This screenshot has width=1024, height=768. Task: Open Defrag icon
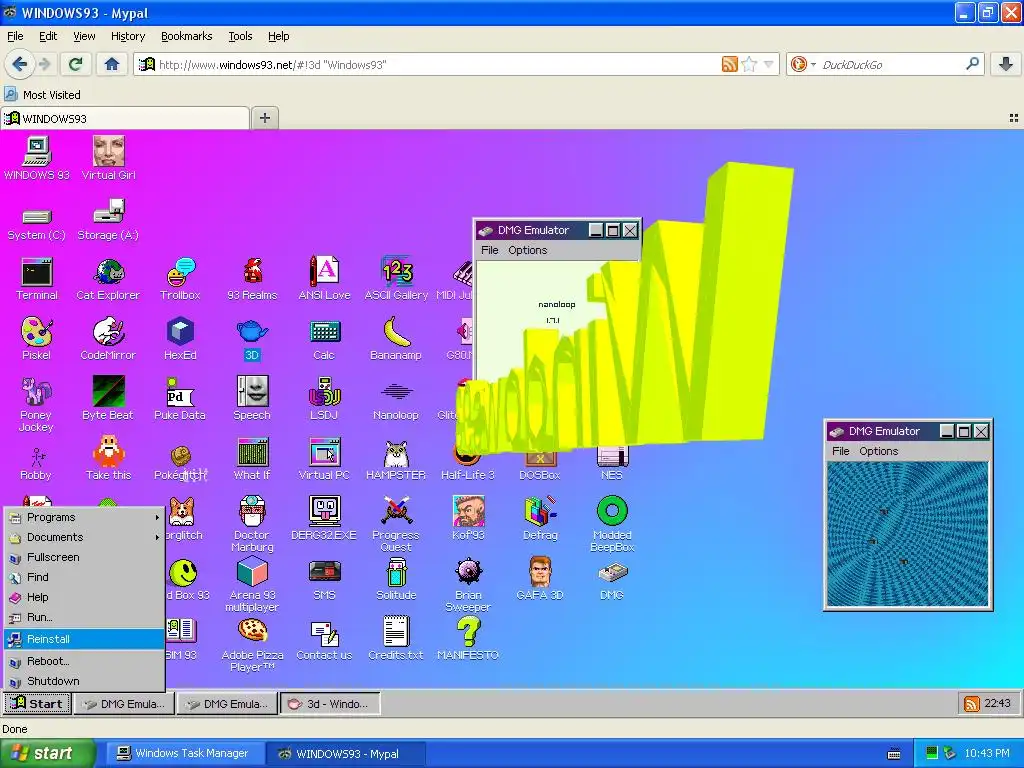(x=540, y=518)
